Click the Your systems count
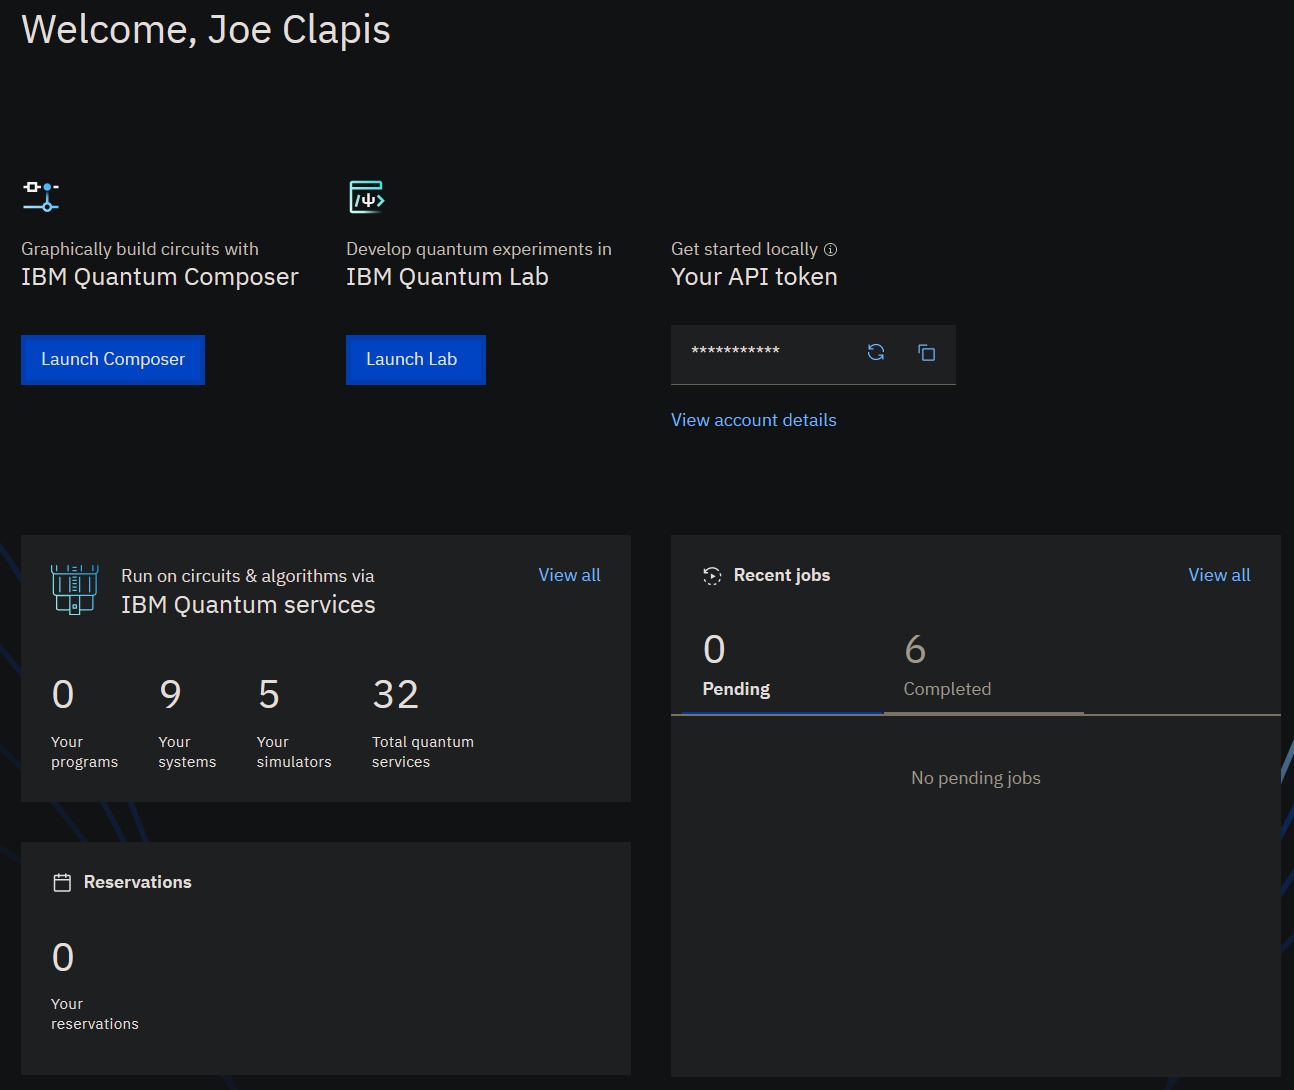The width and height of the screenshot is (1294, 1090). 171,694
